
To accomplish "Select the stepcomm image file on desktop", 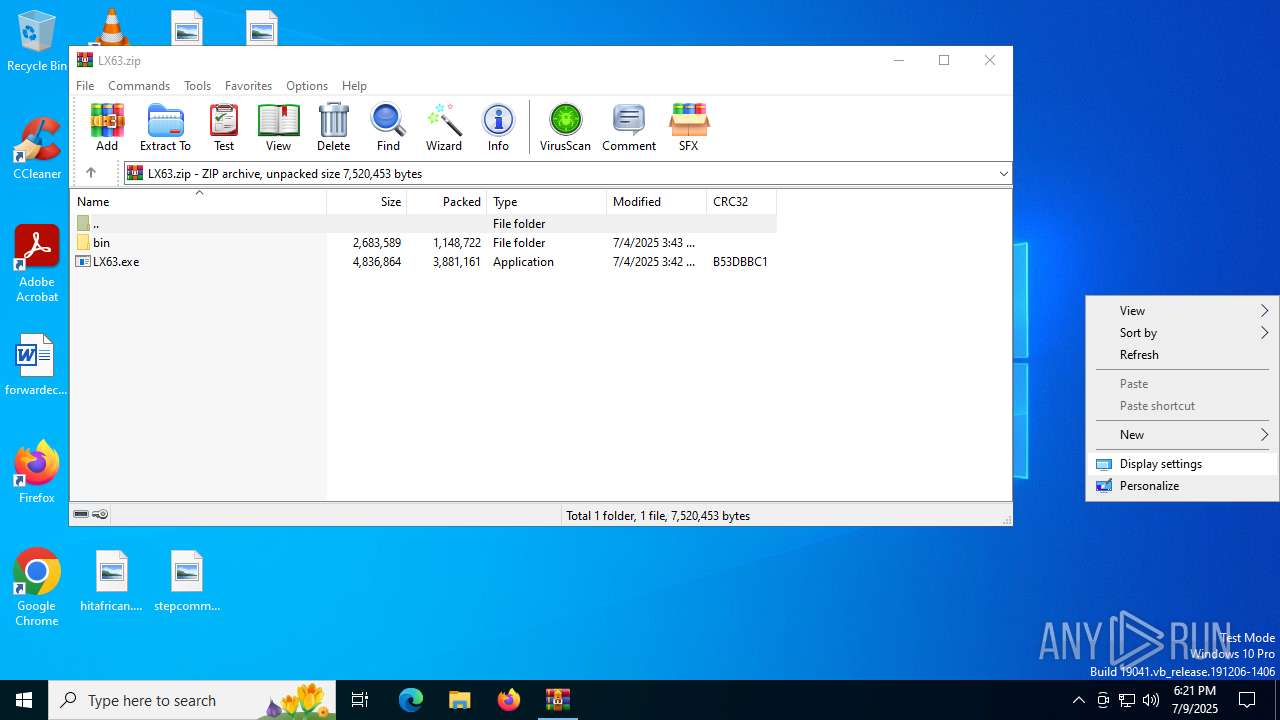I will click(186, 581).
